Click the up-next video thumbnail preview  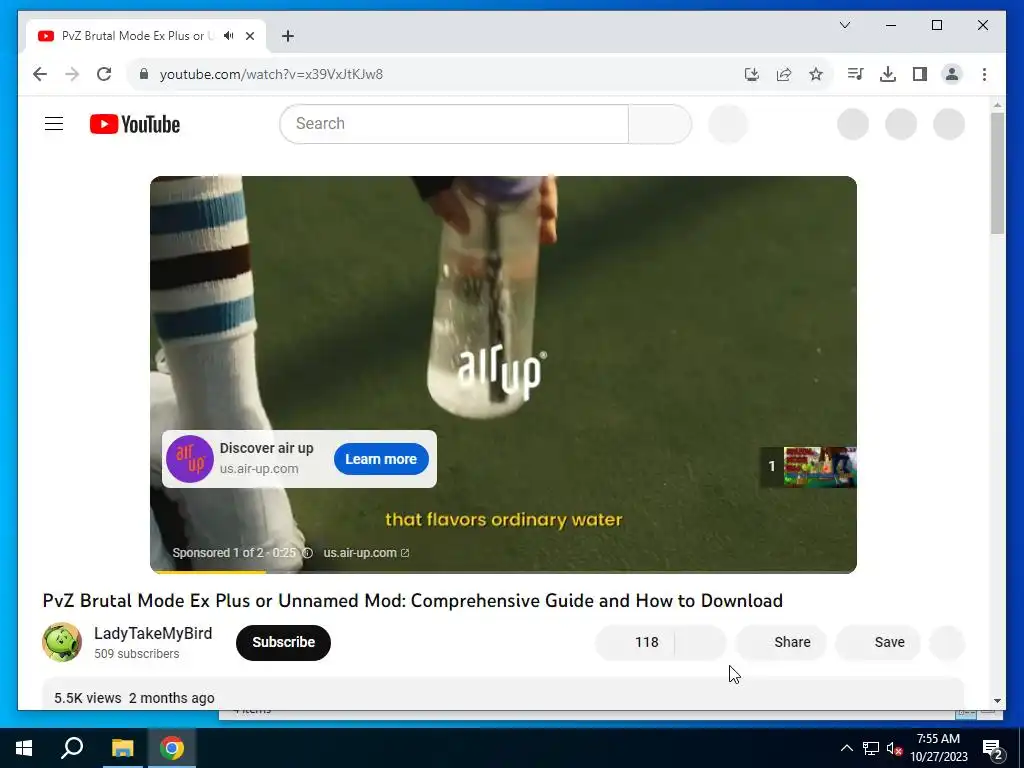(820, 467)
